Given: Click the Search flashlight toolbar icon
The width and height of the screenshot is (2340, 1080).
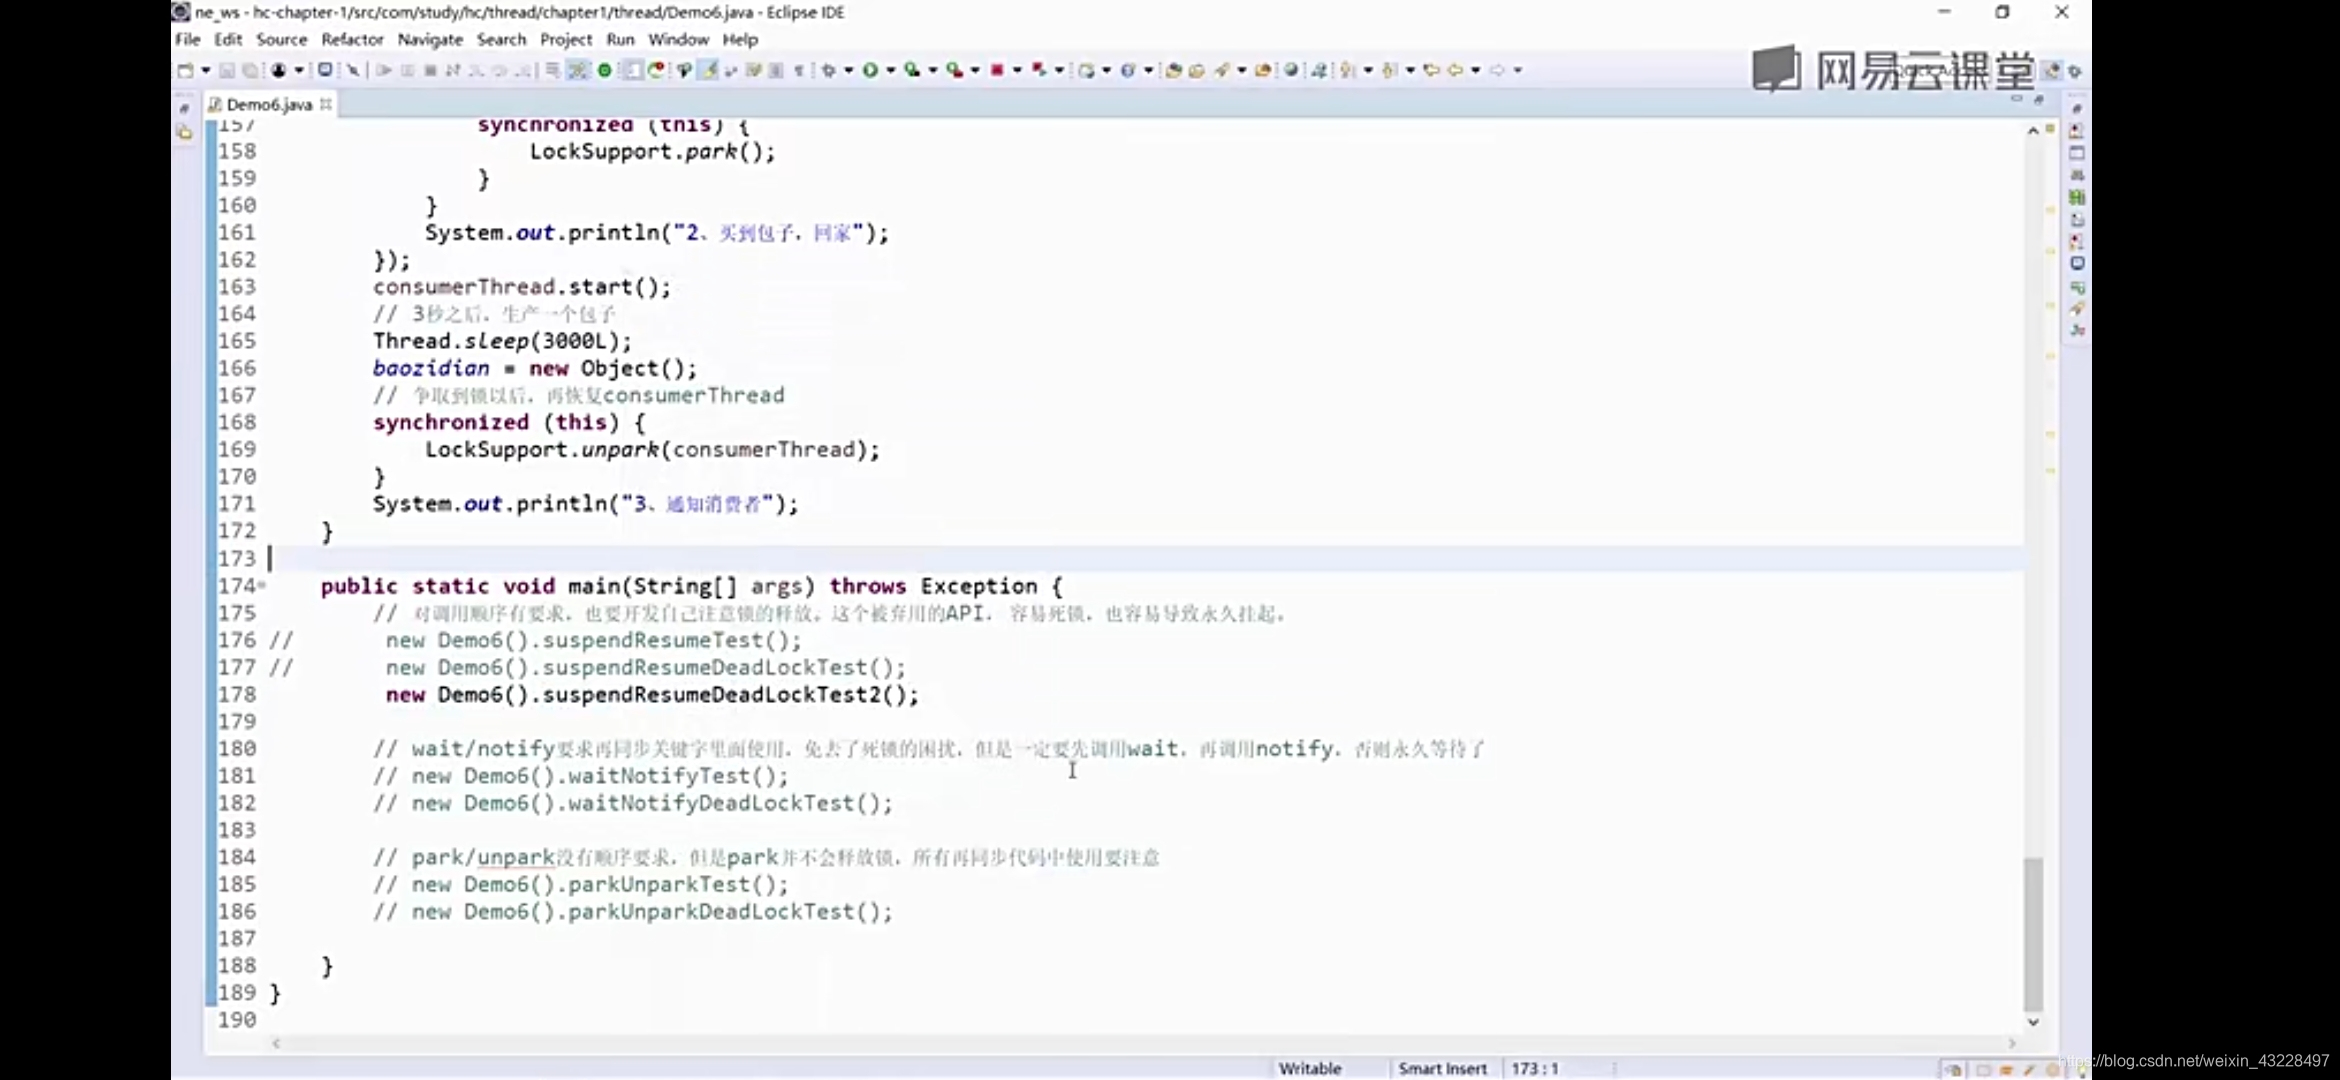Looking at the screenshot, I should pos(1222,70).
